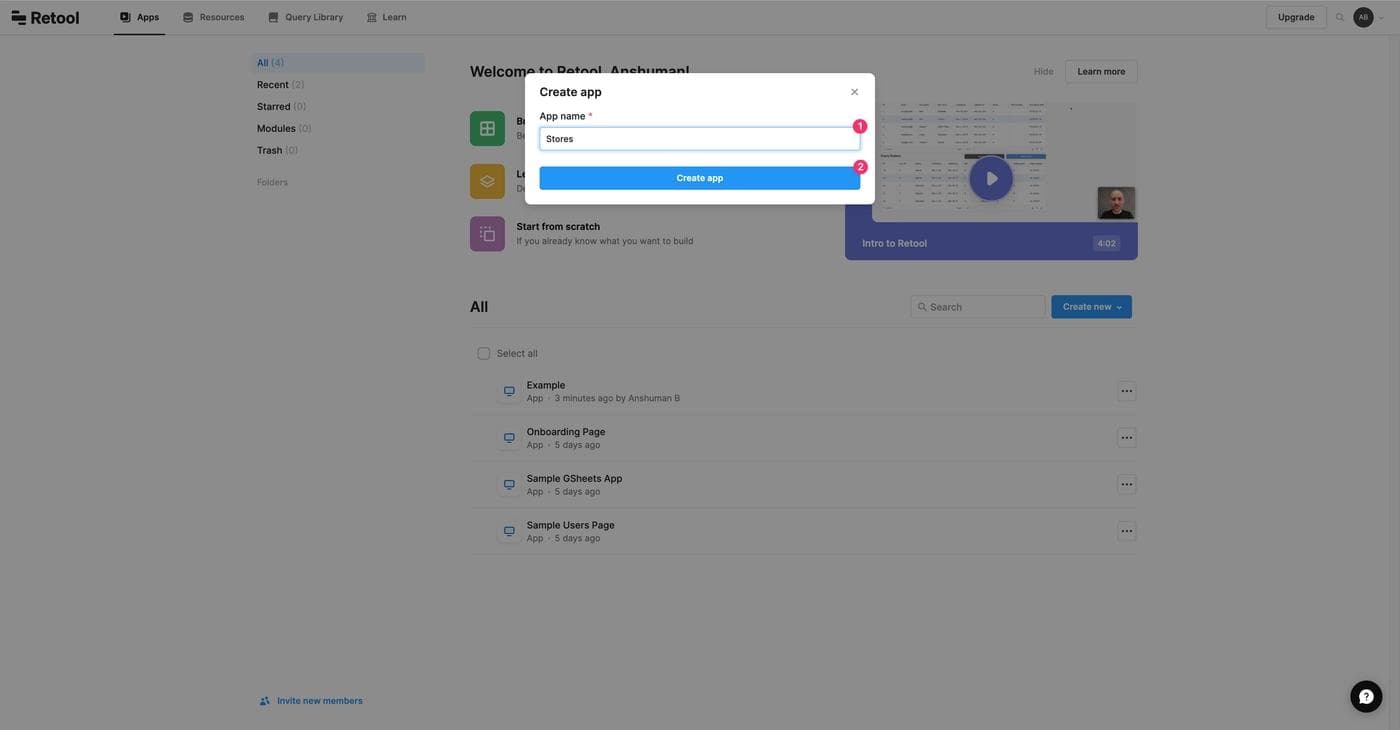This screenshot has height=730, width=1400.
Task: Open the three-dot menu for Example app
Action: (1126, 391)
